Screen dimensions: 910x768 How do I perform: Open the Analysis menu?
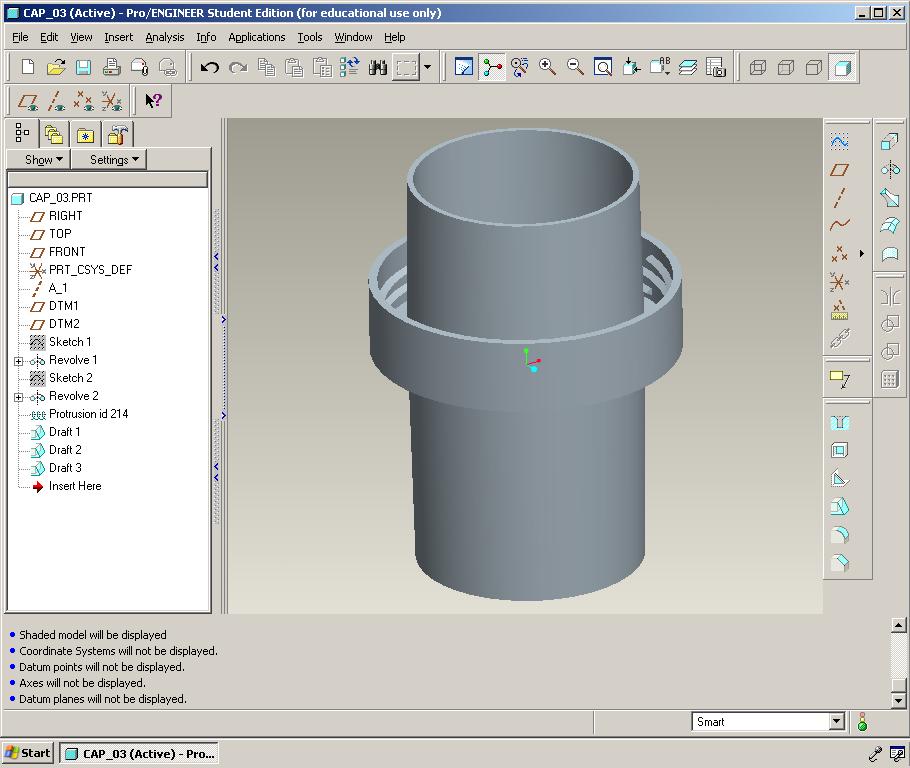[x=164, y=37]
